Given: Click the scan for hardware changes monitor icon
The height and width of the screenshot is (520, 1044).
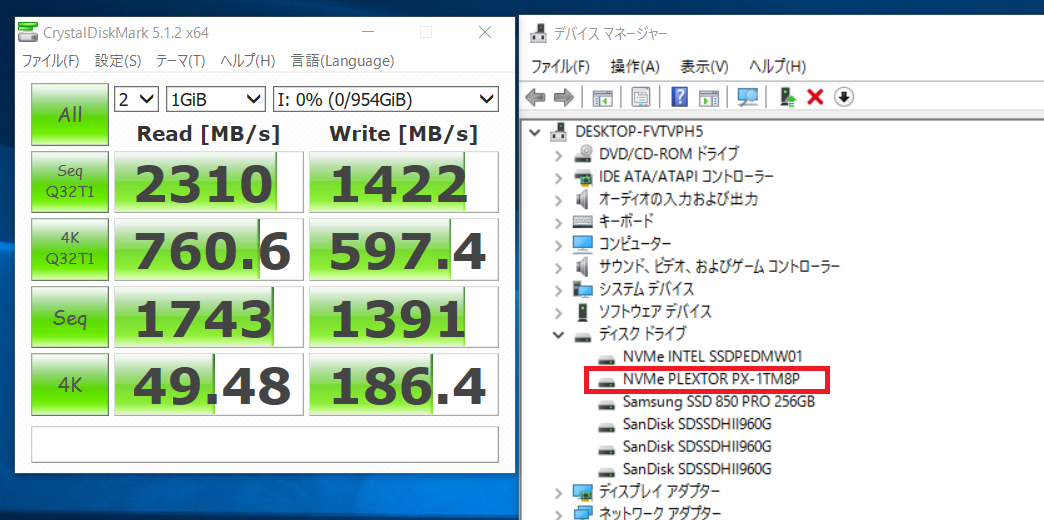Looking at the screenshot, I should click(x=748, y=98).
